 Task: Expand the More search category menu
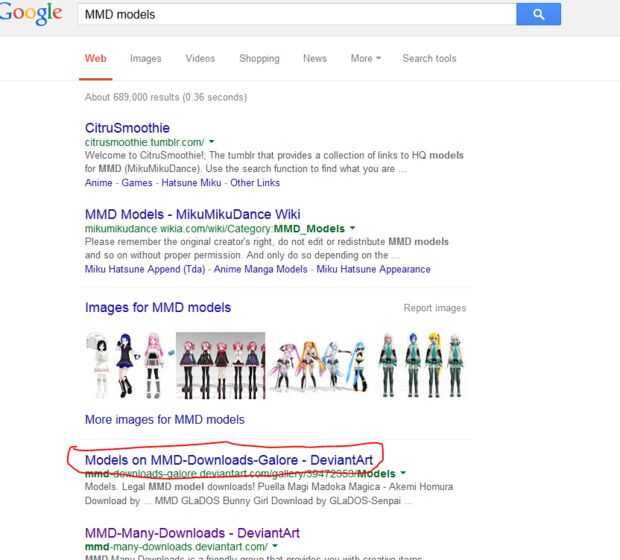[x=365, y=59]
